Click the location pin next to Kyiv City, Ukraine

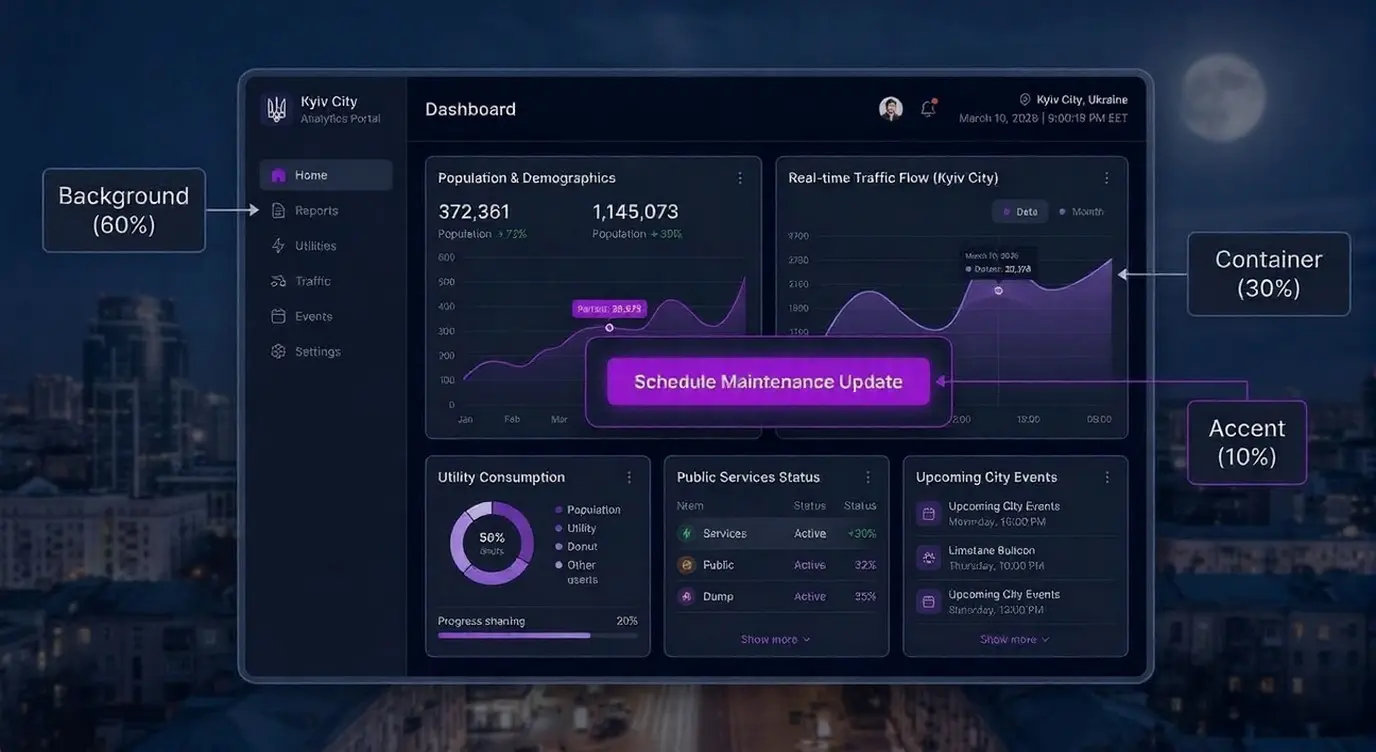1023,99
